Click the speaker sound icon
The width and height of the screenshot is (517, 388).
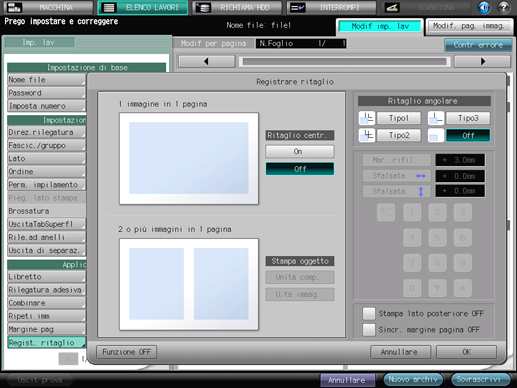pyautogui.click(x=484, y=7)
